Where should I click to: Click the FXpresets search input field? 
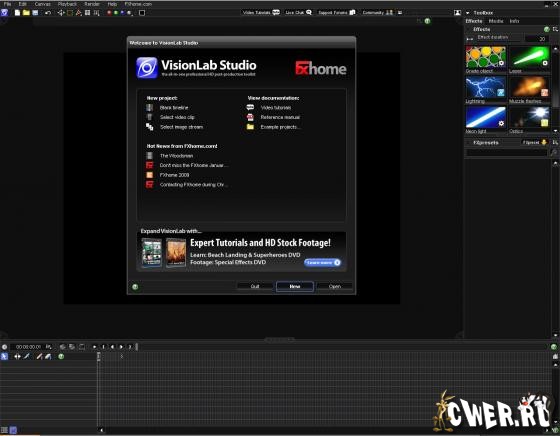tap(507, 152)
